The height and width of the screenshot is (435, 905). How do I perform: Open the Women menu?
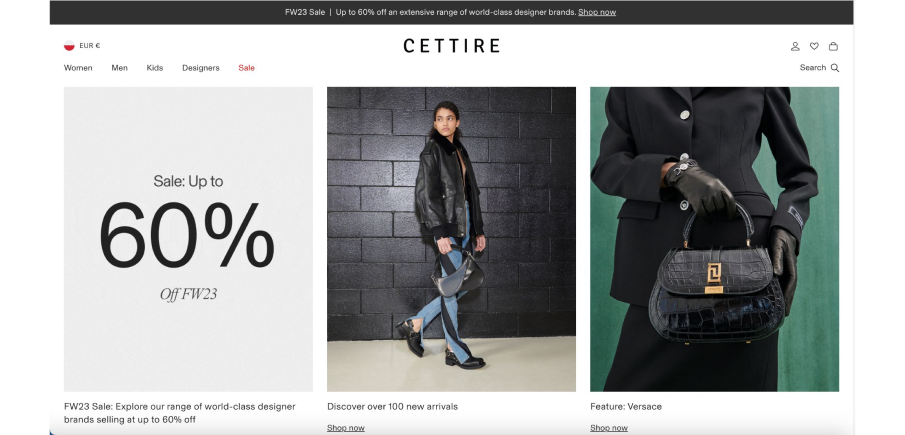click(x=78, y=68)
